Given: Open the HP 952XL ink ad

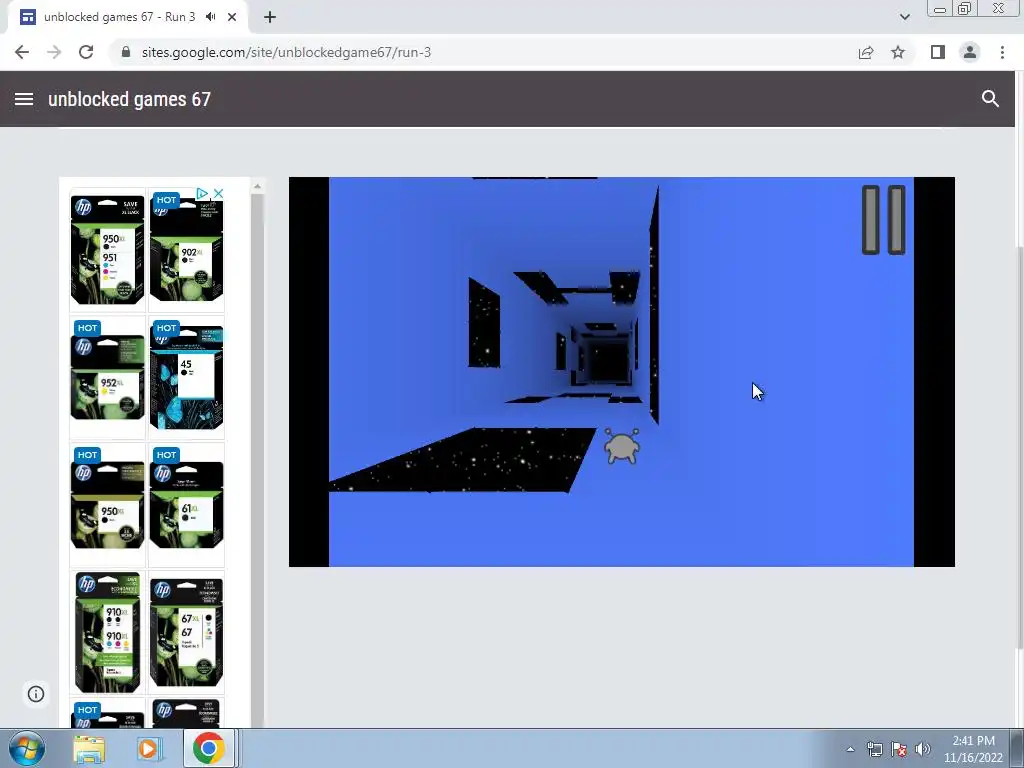Looking at the screenshot, I should point(108,377).
